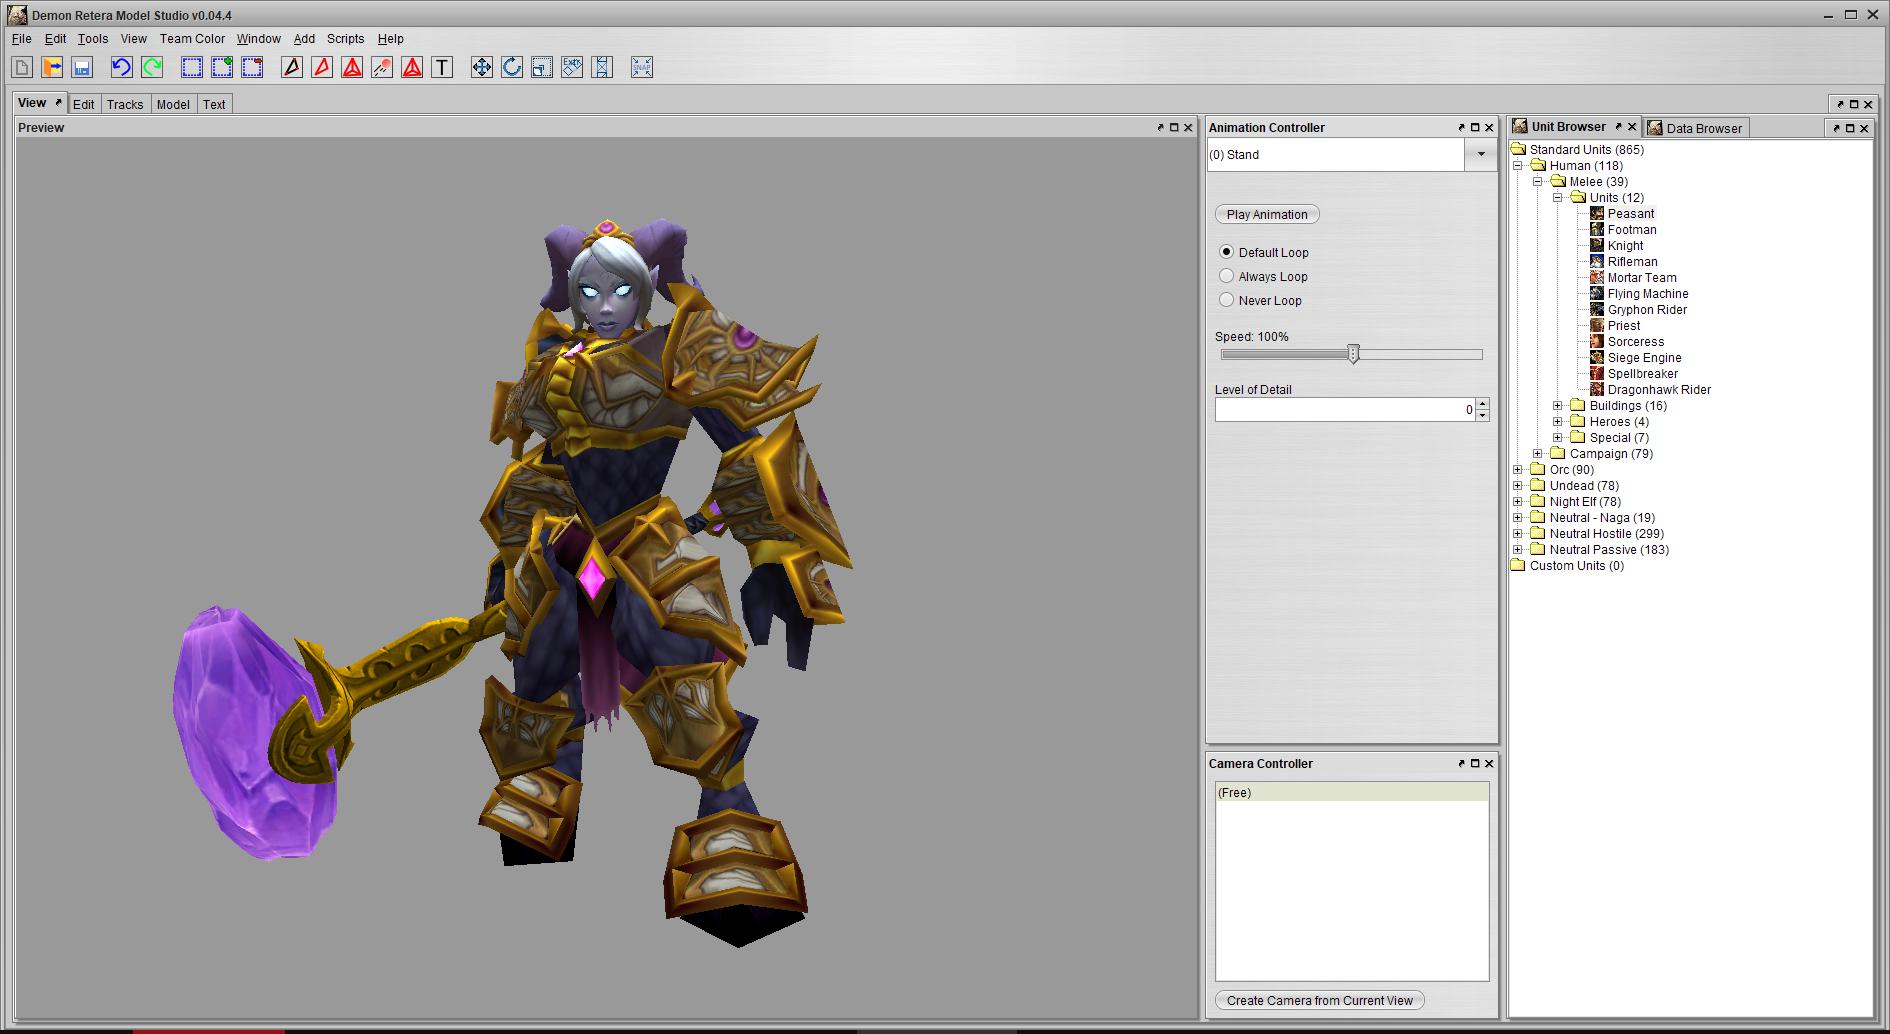
Task: Select the Custom Units (0) folder
Action: 1576,565
